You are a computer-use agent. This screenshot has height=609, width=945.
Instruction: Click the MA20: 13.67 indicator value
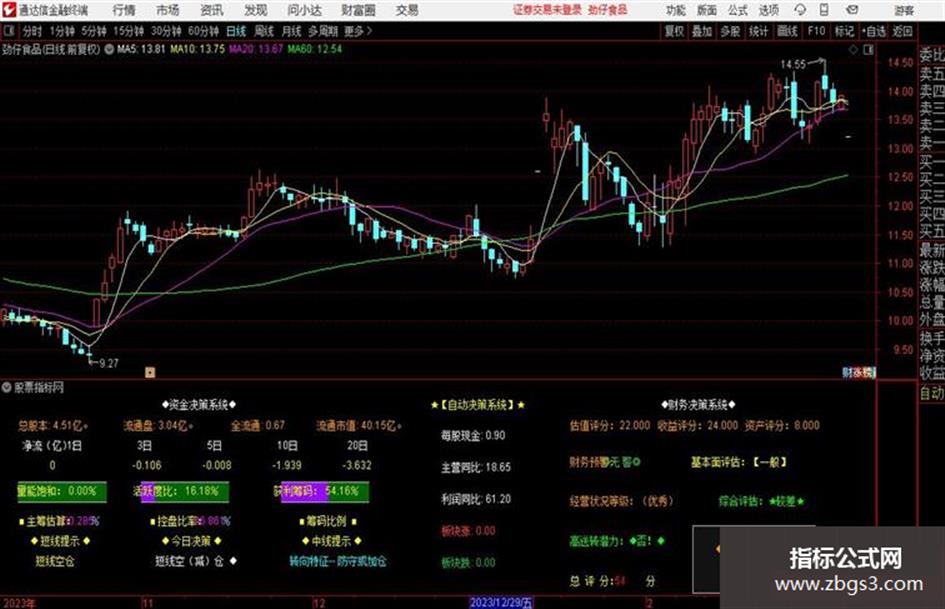tap(256, 49)
